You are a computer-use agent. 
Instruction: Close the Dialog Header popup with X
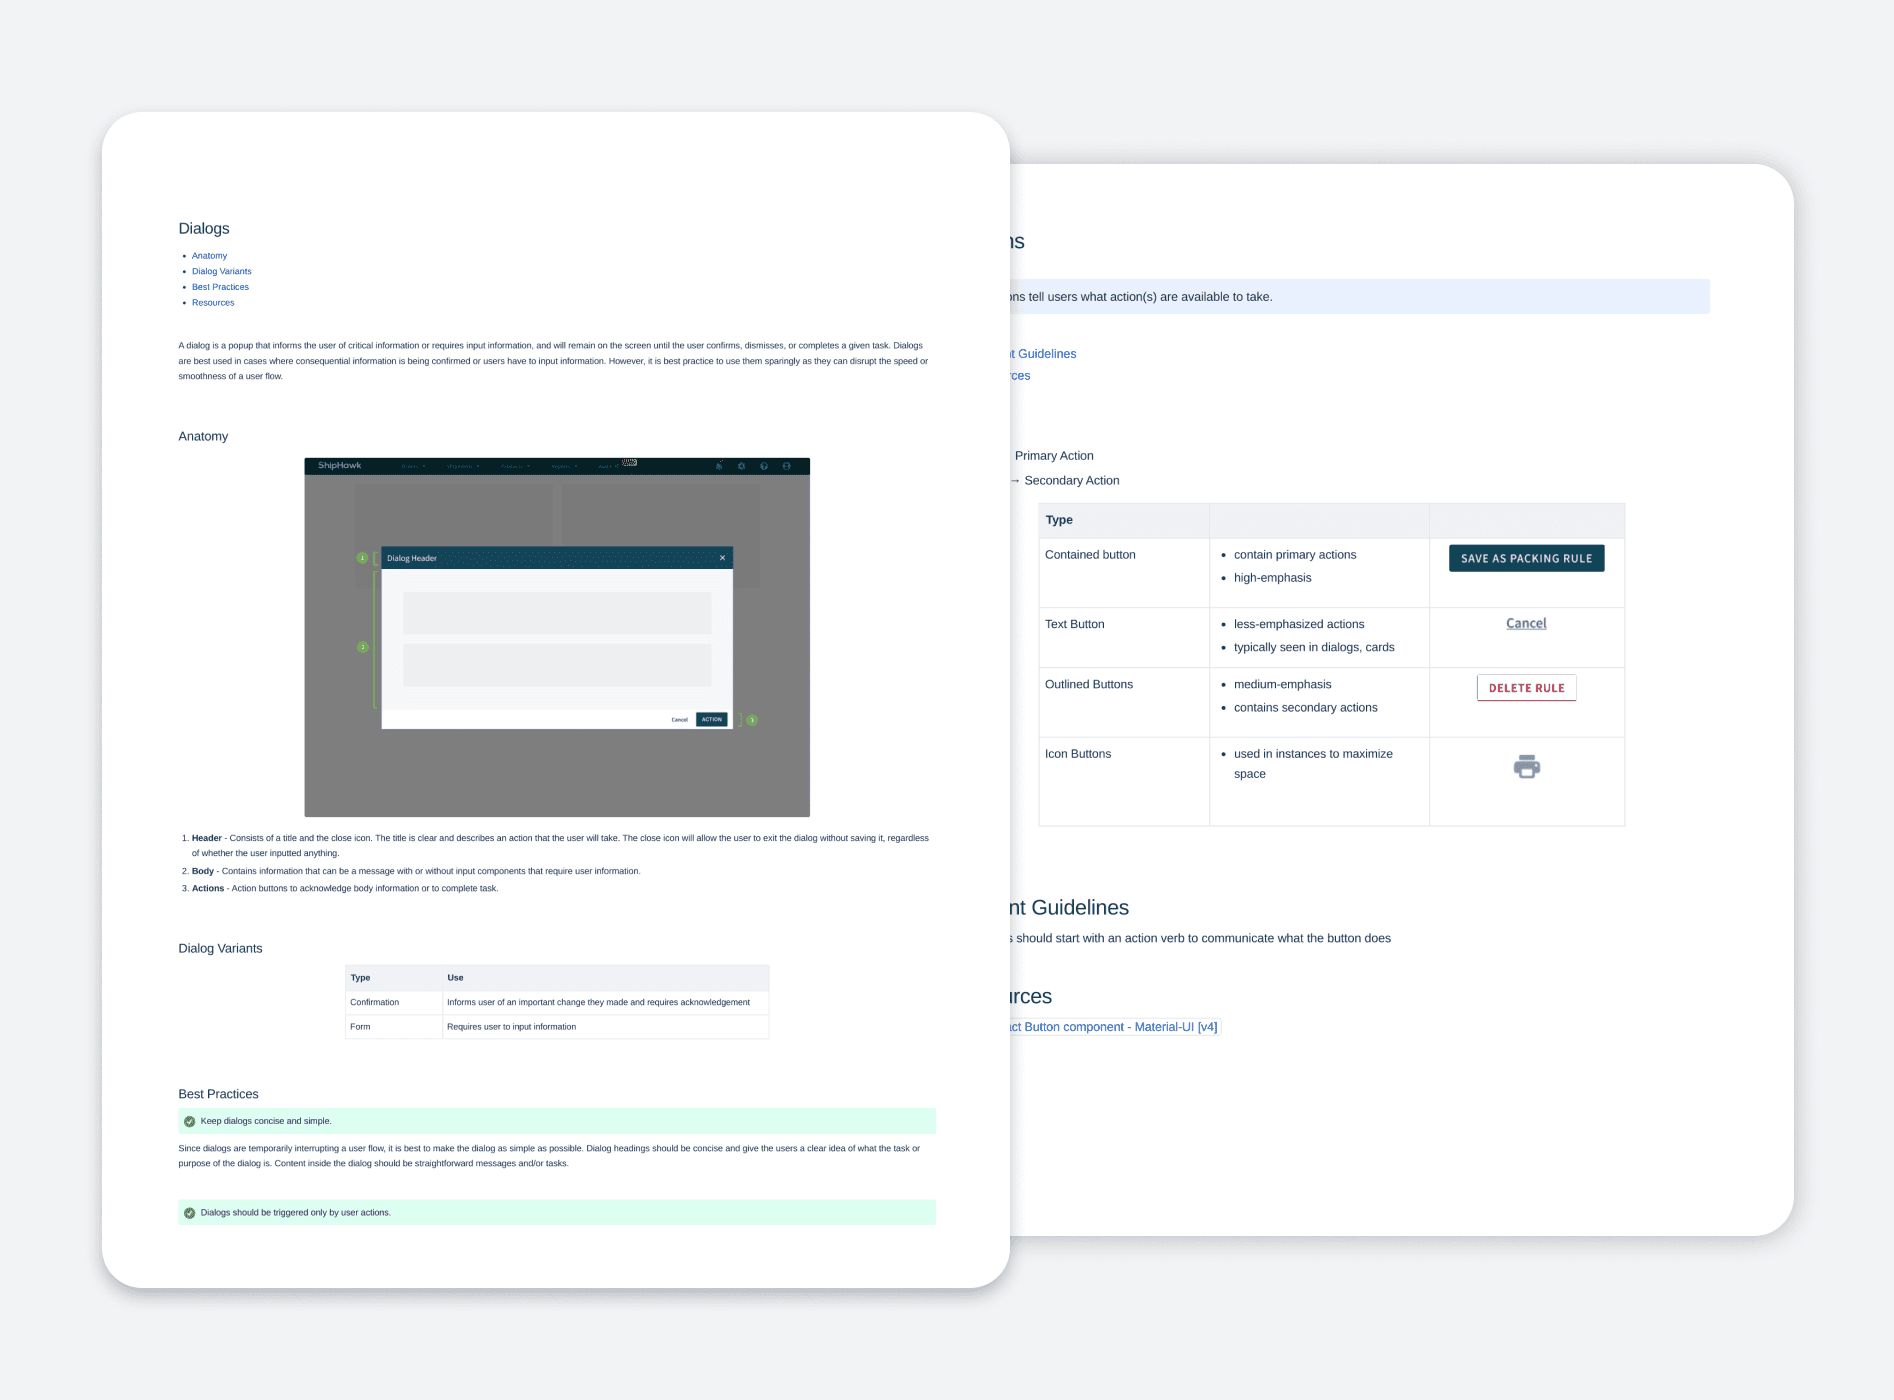(722, 558)
